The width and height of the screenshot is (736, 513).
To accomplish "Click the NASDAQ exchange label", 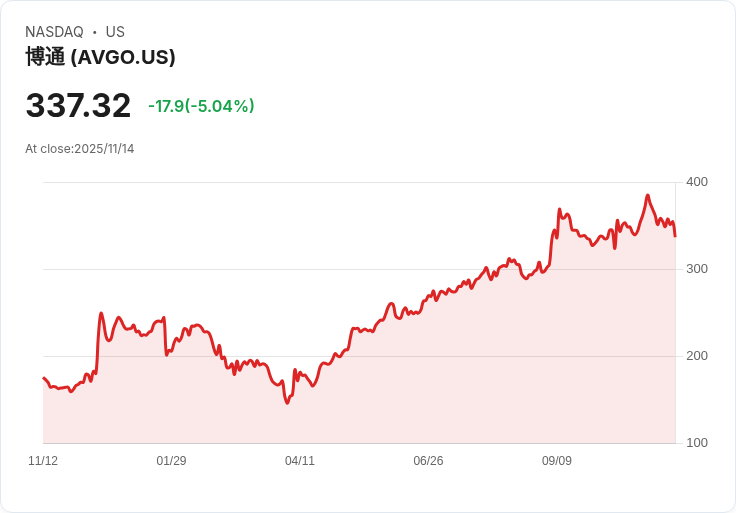I will 54,32.
